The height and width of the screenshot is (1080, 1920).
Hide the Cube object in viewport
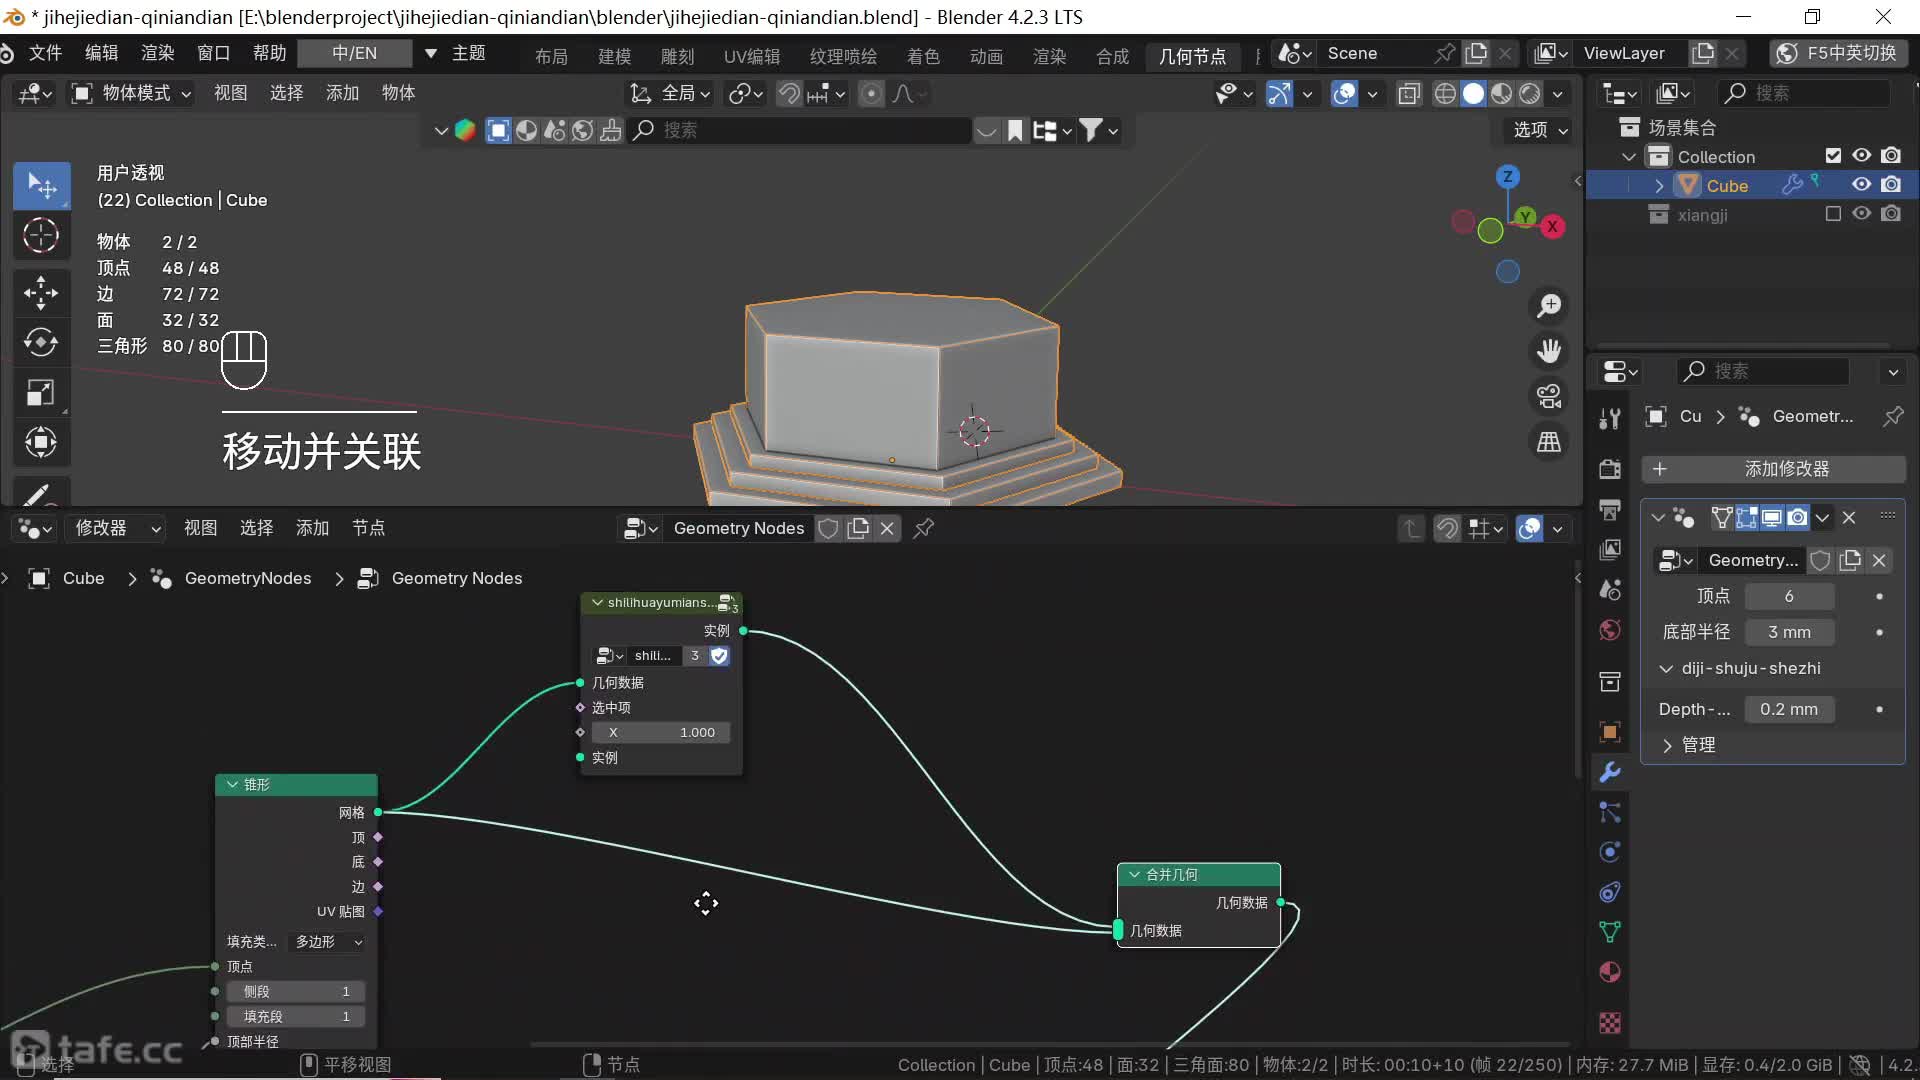click(x=1861, y=185)
